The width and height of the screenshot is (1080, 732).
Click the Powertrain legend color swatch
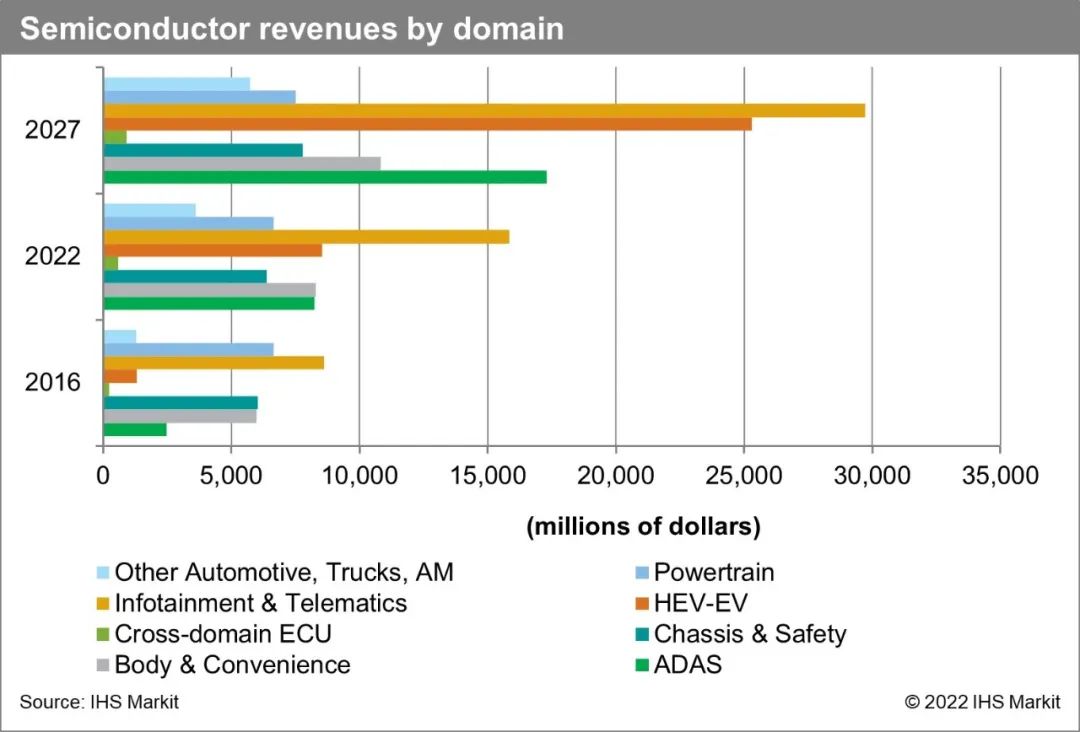(642, 572)
